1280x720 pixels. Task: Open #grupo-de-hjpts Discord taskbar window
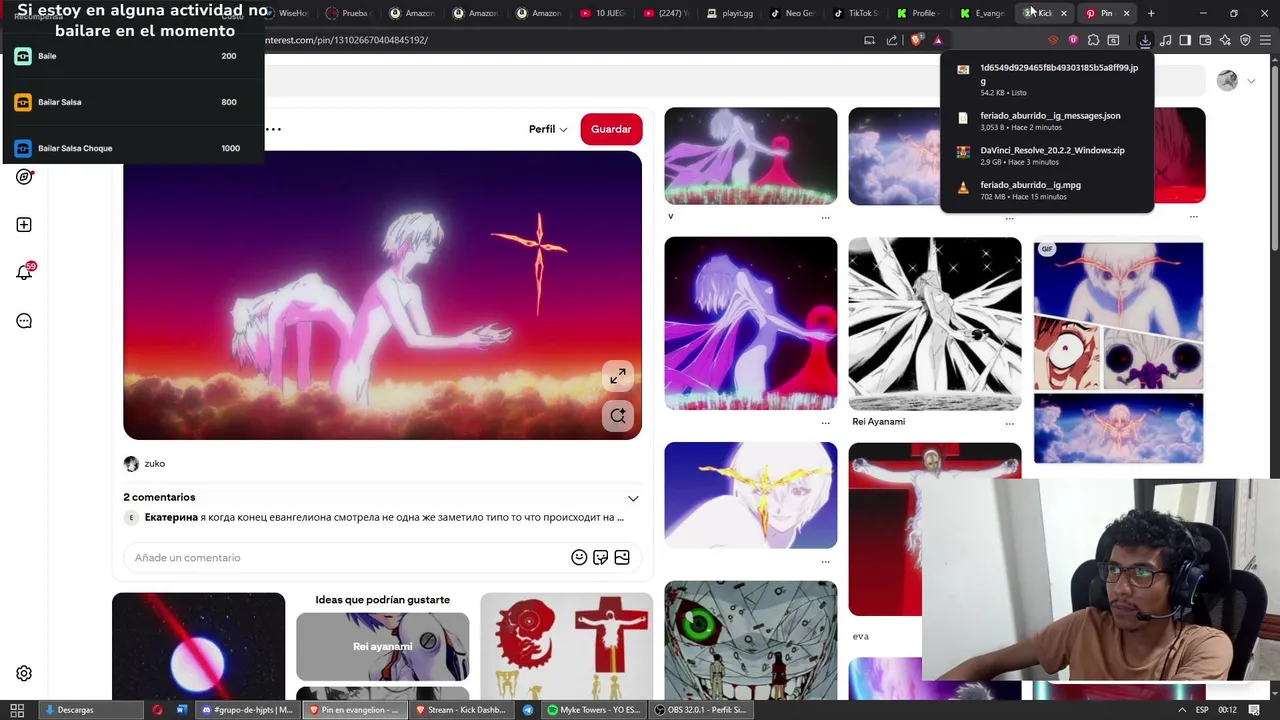(x=247, y=710)
